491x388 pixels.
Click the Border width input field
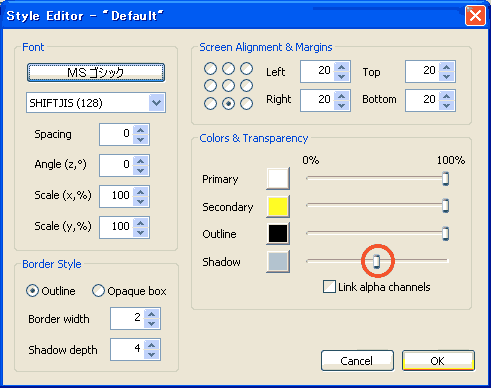pos(127,318)
